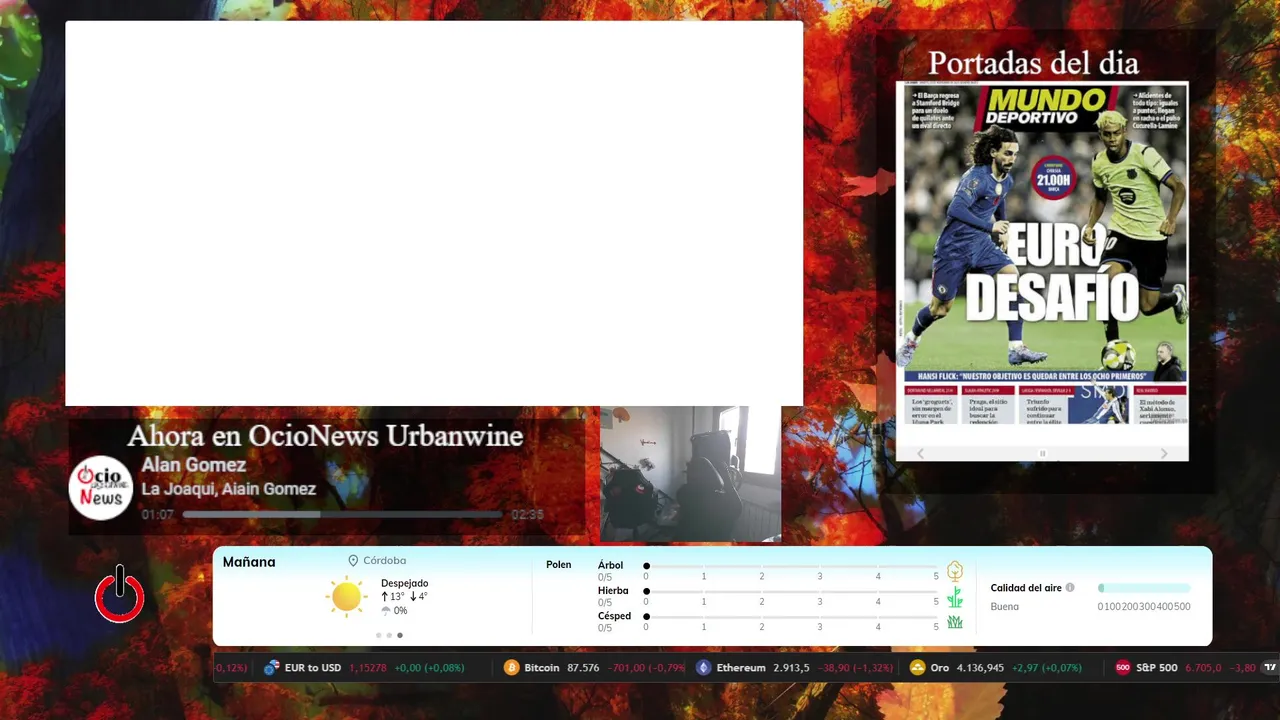Click the Árbol pollen level slider

point(792,566)
